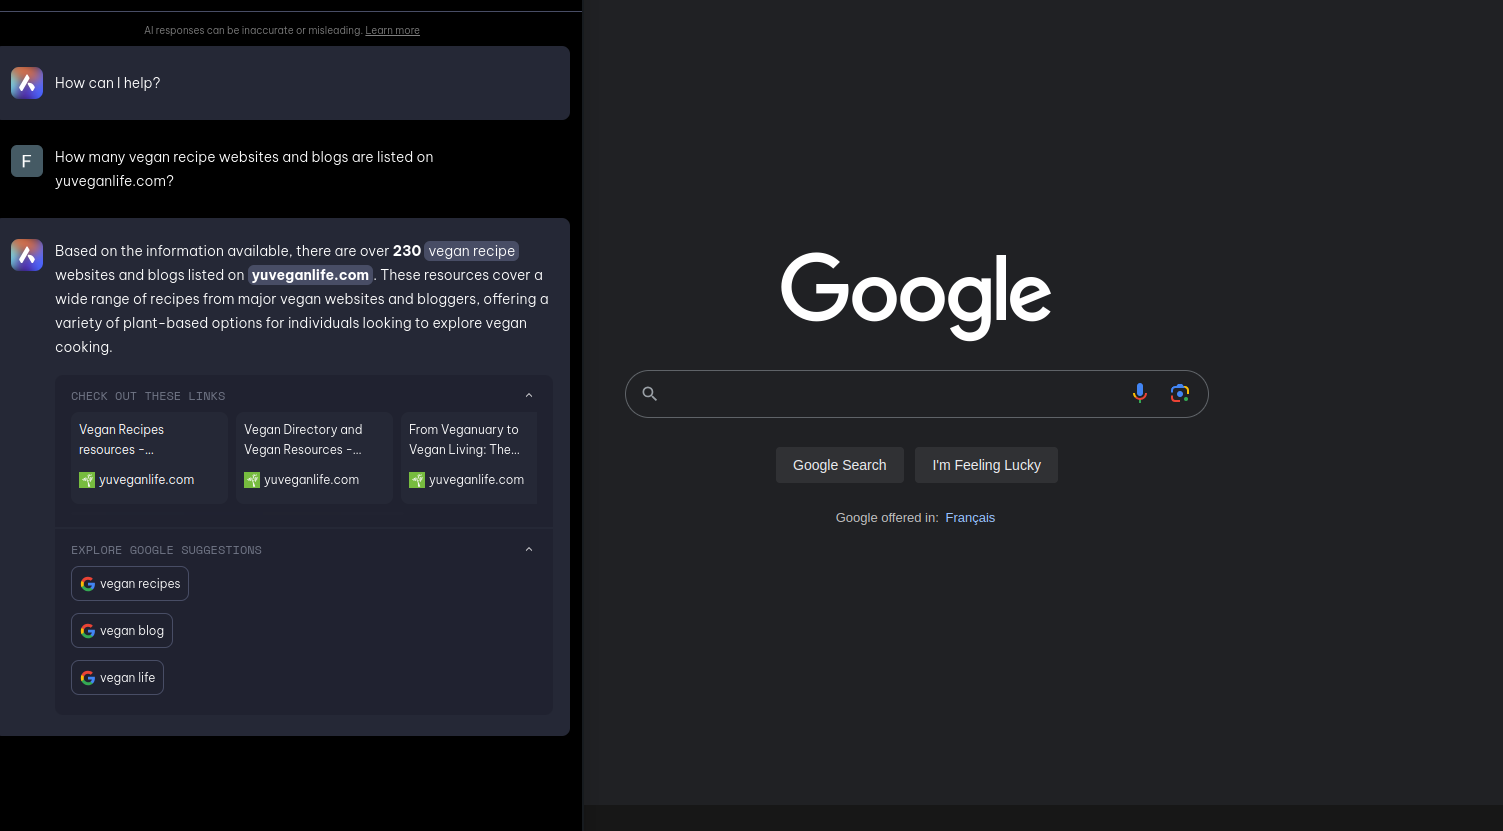Collapse the 'Check out these links' section
Screen dimensions: 1503x831
529,396
